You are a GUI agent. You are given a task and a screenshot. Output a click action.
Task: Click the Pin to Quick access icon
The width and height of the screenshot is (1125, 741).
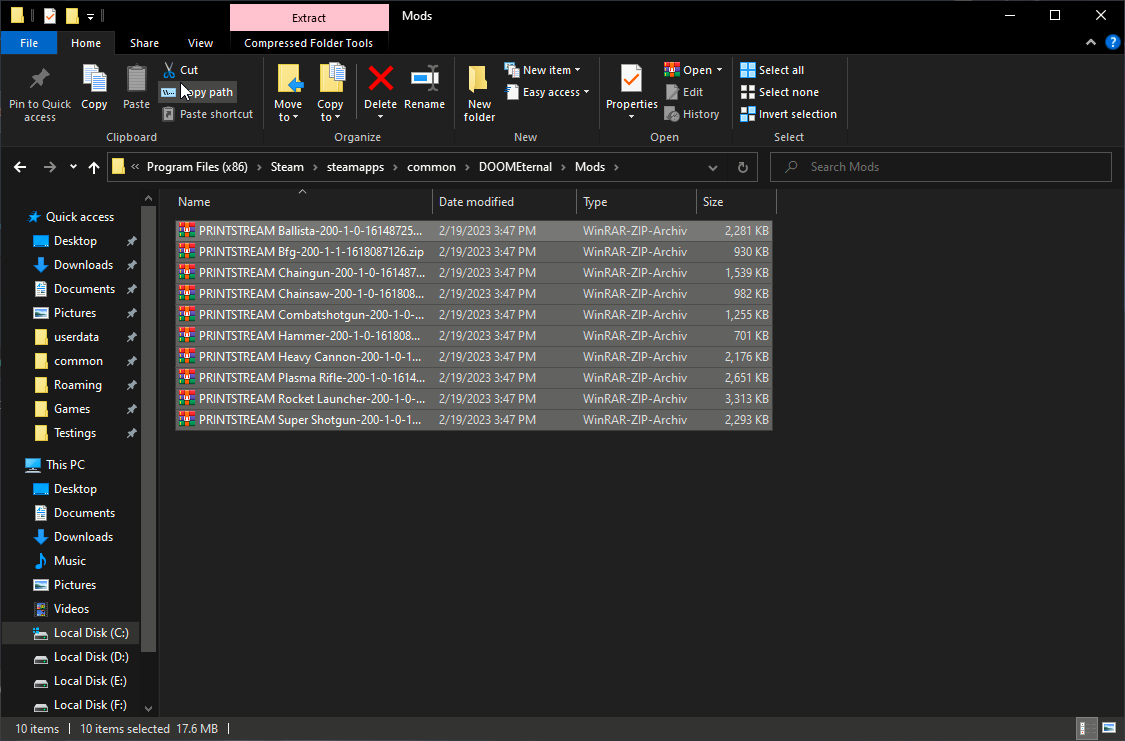39,93
